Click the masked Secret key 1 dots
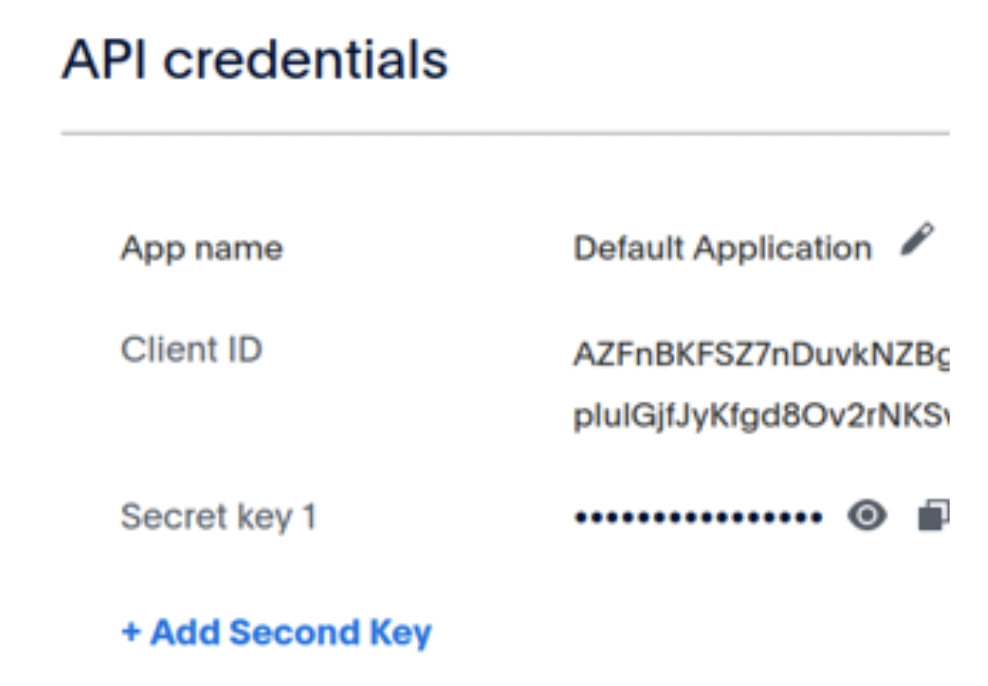This screenshot has width=988, height=686. pyautogui.click(x=698, y=518)
